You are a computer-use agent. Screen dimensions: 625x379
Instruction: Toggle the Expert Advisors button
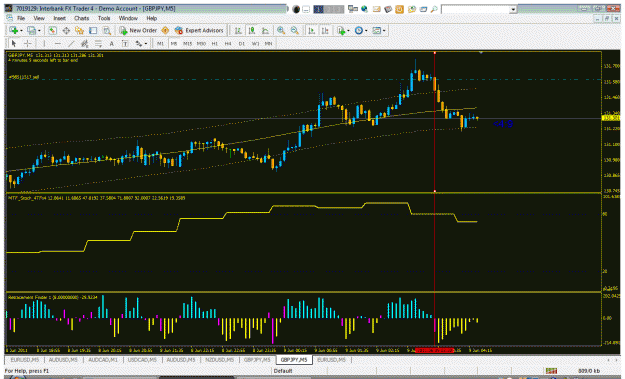[x=199, y=30]
